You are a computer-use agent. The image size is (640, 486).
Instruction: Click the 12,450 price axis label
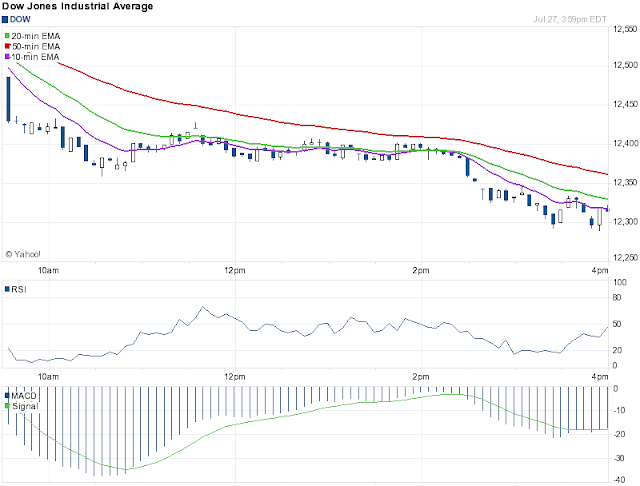[x=625, y=104]
